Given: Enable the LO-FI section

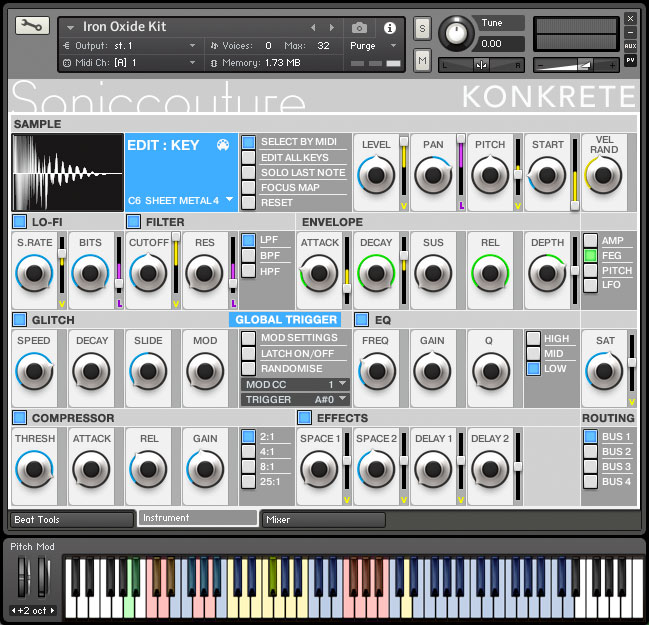Looking at the screenshot, I should 20,221.
